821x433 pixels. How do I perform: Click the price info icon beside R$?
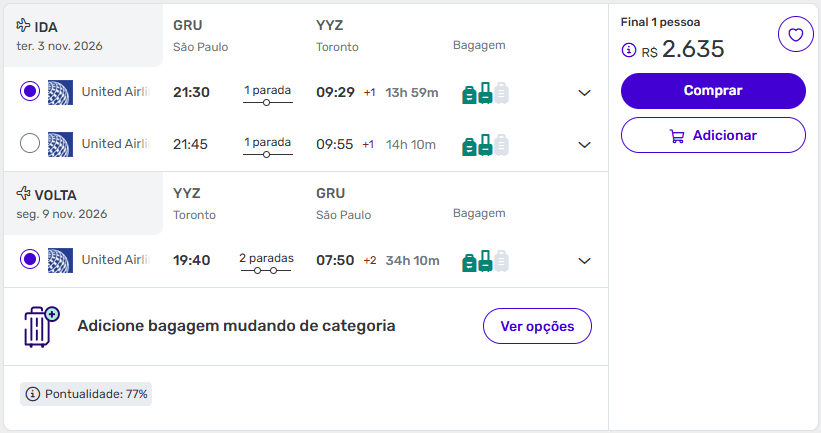tap(629, 50)
